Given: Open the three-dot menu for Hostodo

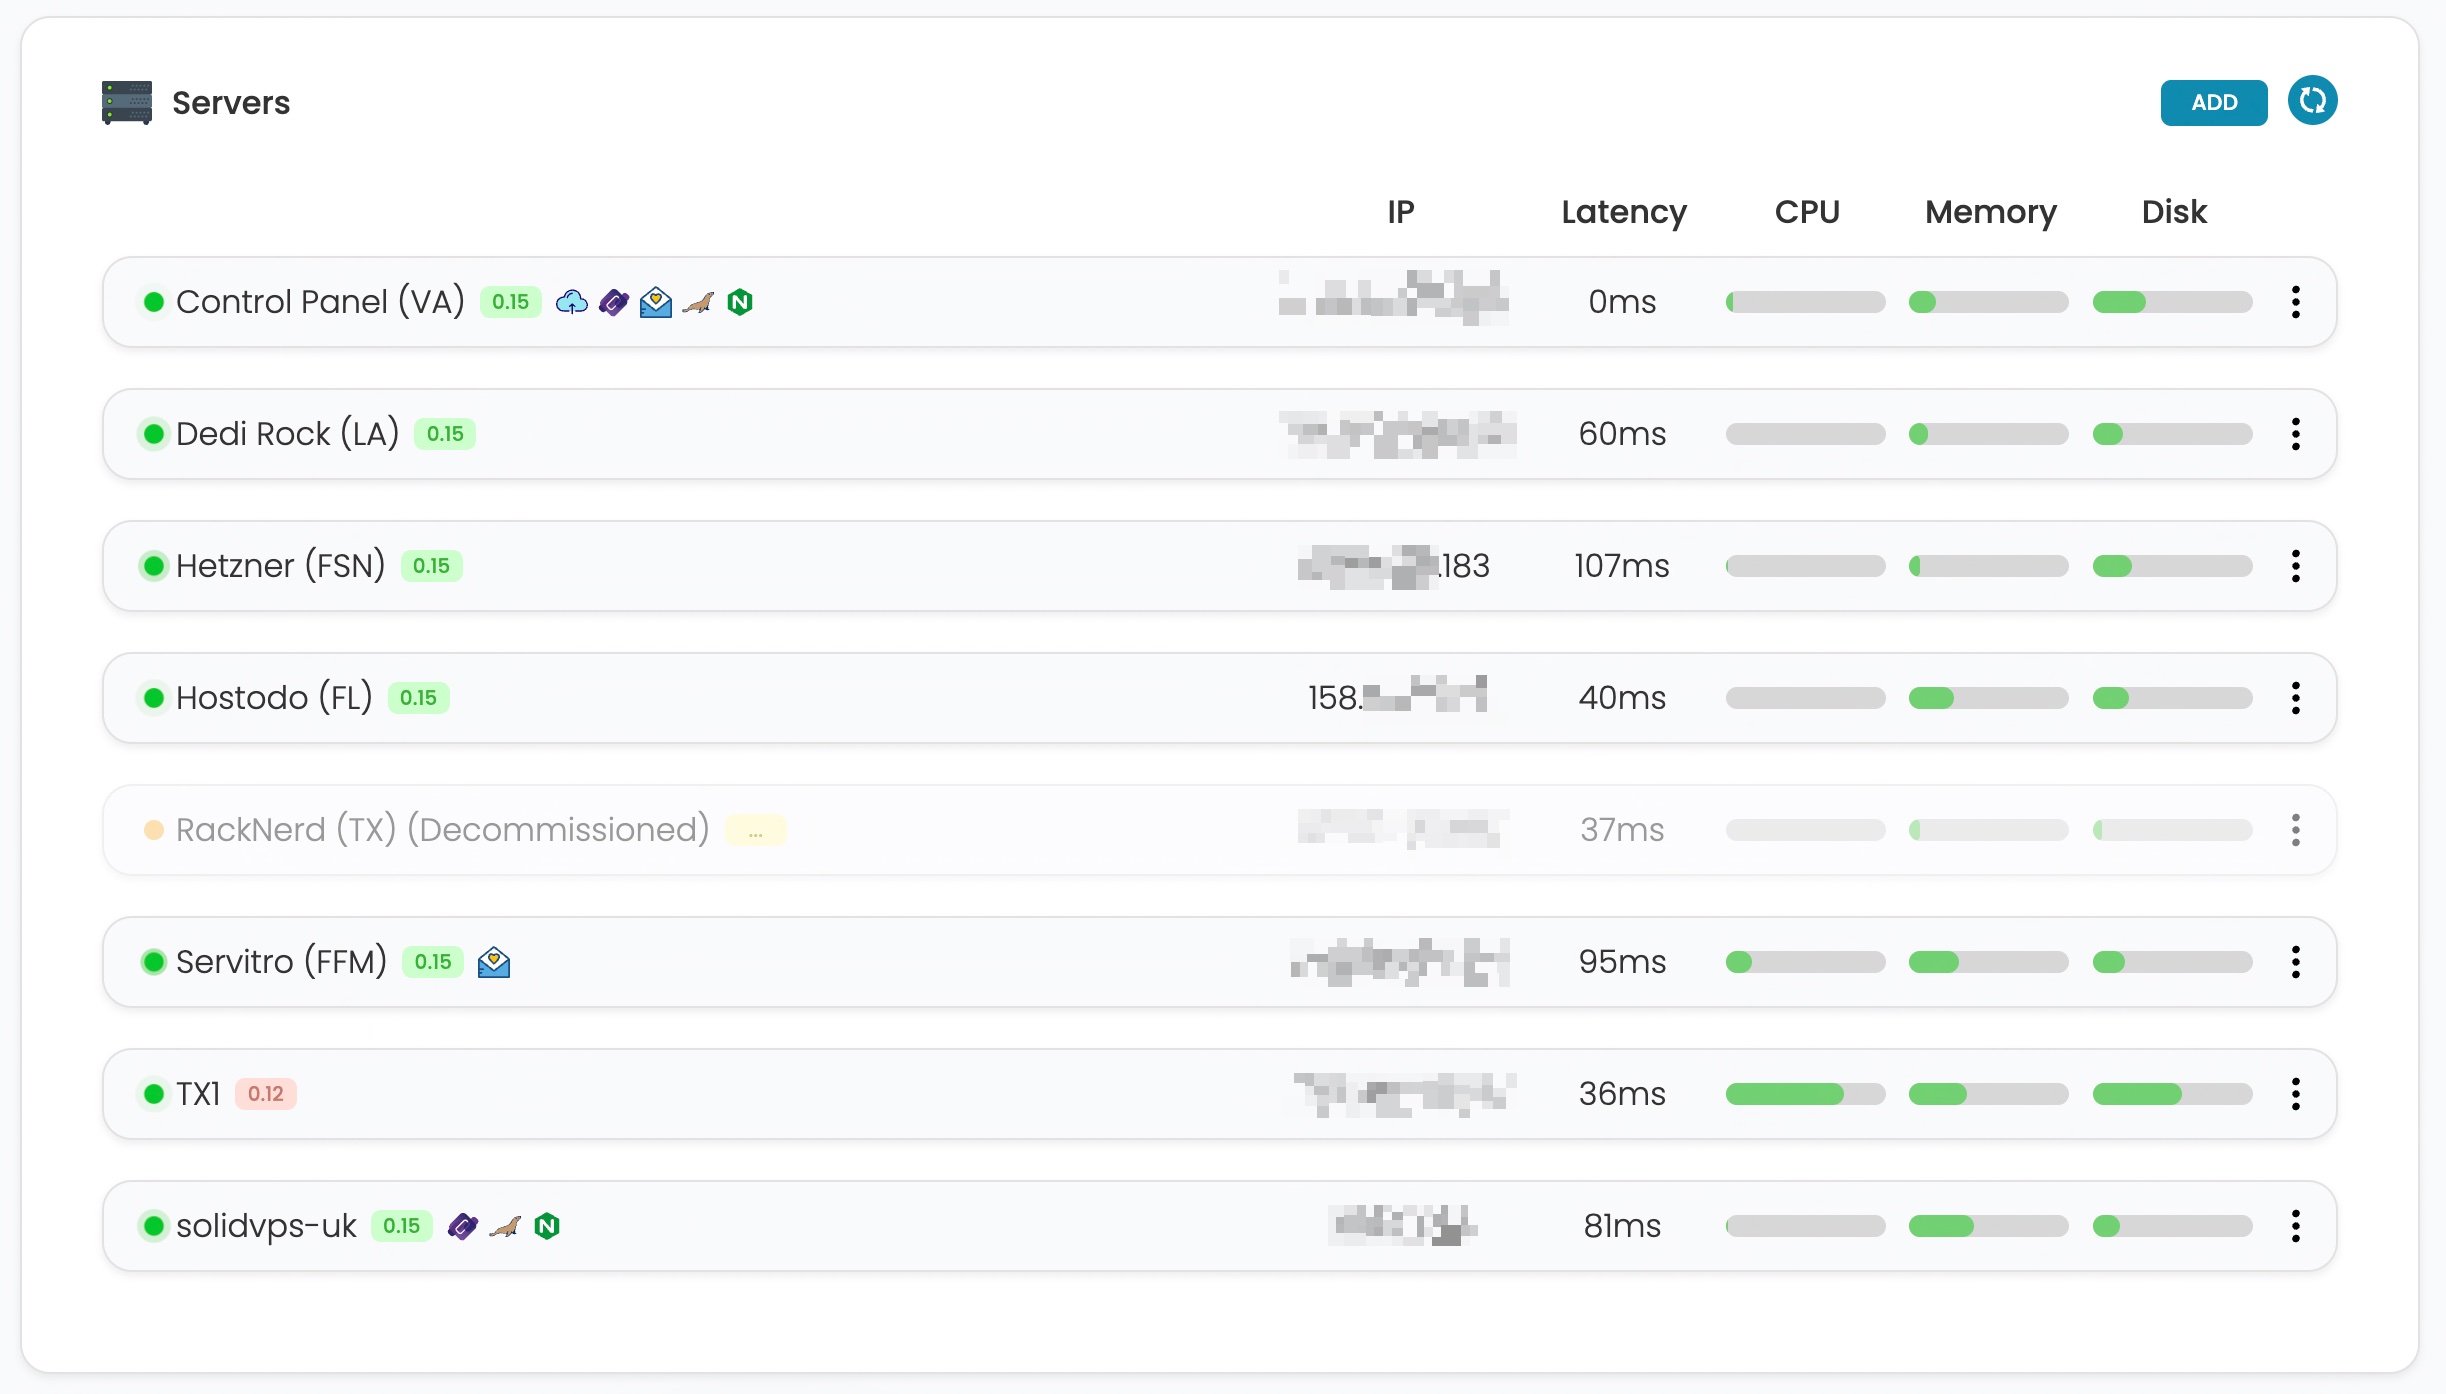Looking at the screenshot, I should pyautogui.click(x=2296, y=698).
